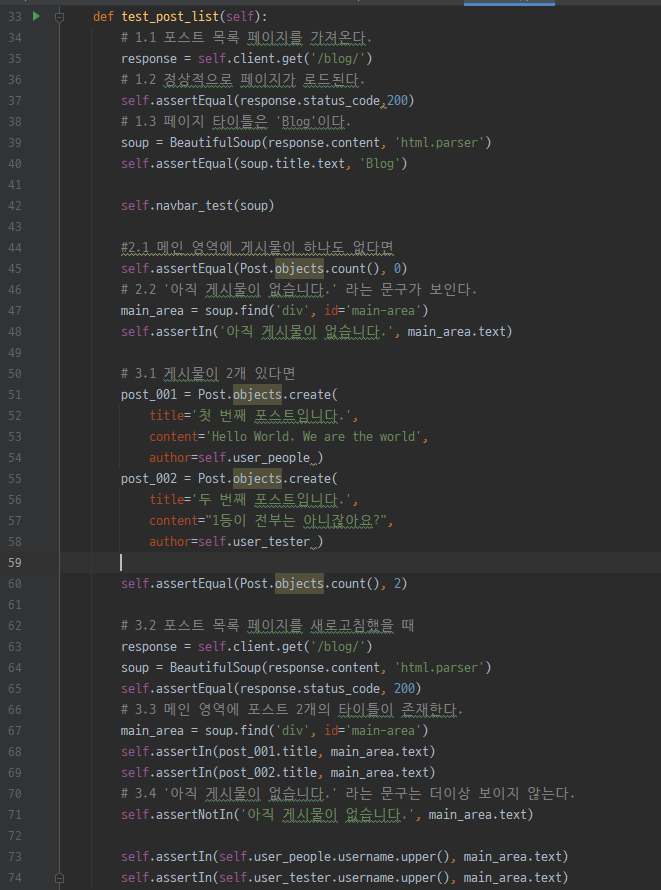Click the comment "# 1.3 페이지 타이틀은 'Blog'이다."
Viewport: 661px width, 890px height.
(236, 121)
